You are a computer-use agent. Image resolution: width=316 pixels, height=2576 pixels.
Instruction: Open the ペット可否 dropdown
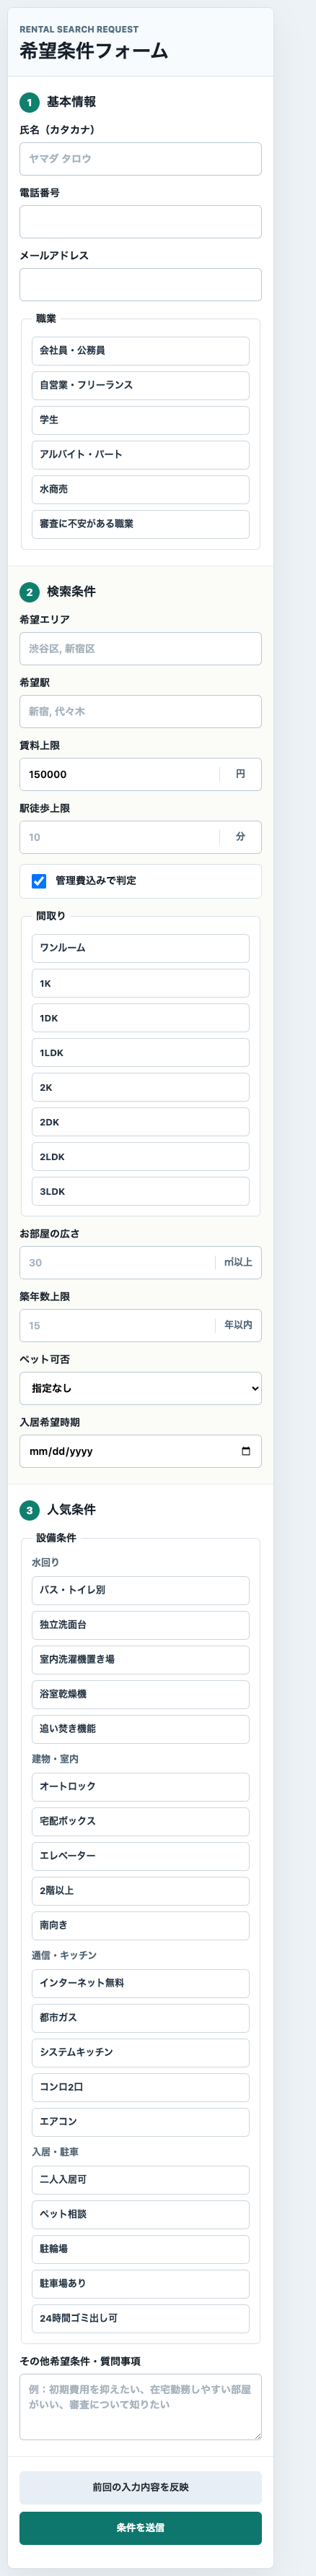click(x=140, y=1389)
